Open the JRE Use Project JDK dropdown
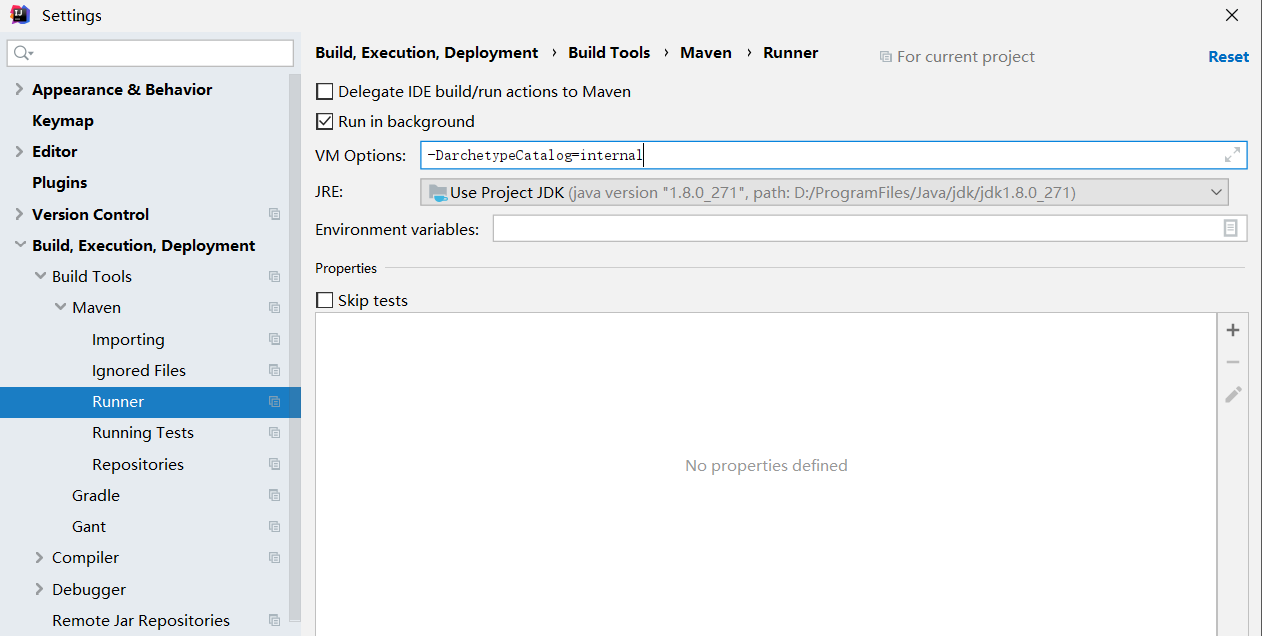 pyautogui.click(x=824, y=192)
